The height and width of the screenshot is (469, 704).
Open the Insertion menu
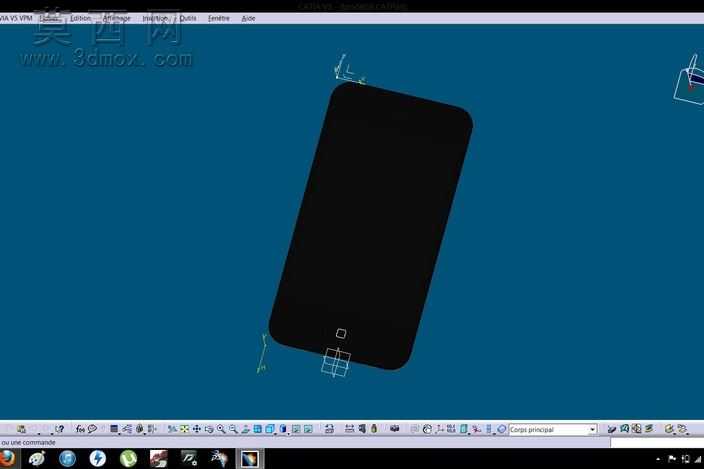point(155,18)
